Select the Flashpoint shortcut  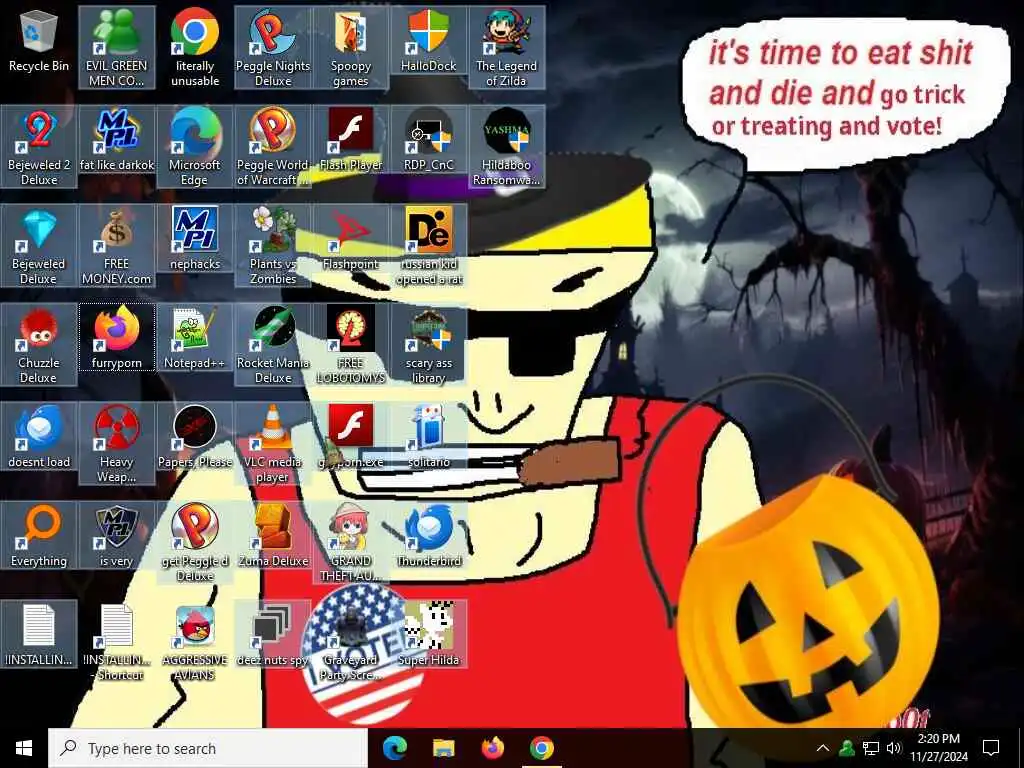[x=351, y=239]
